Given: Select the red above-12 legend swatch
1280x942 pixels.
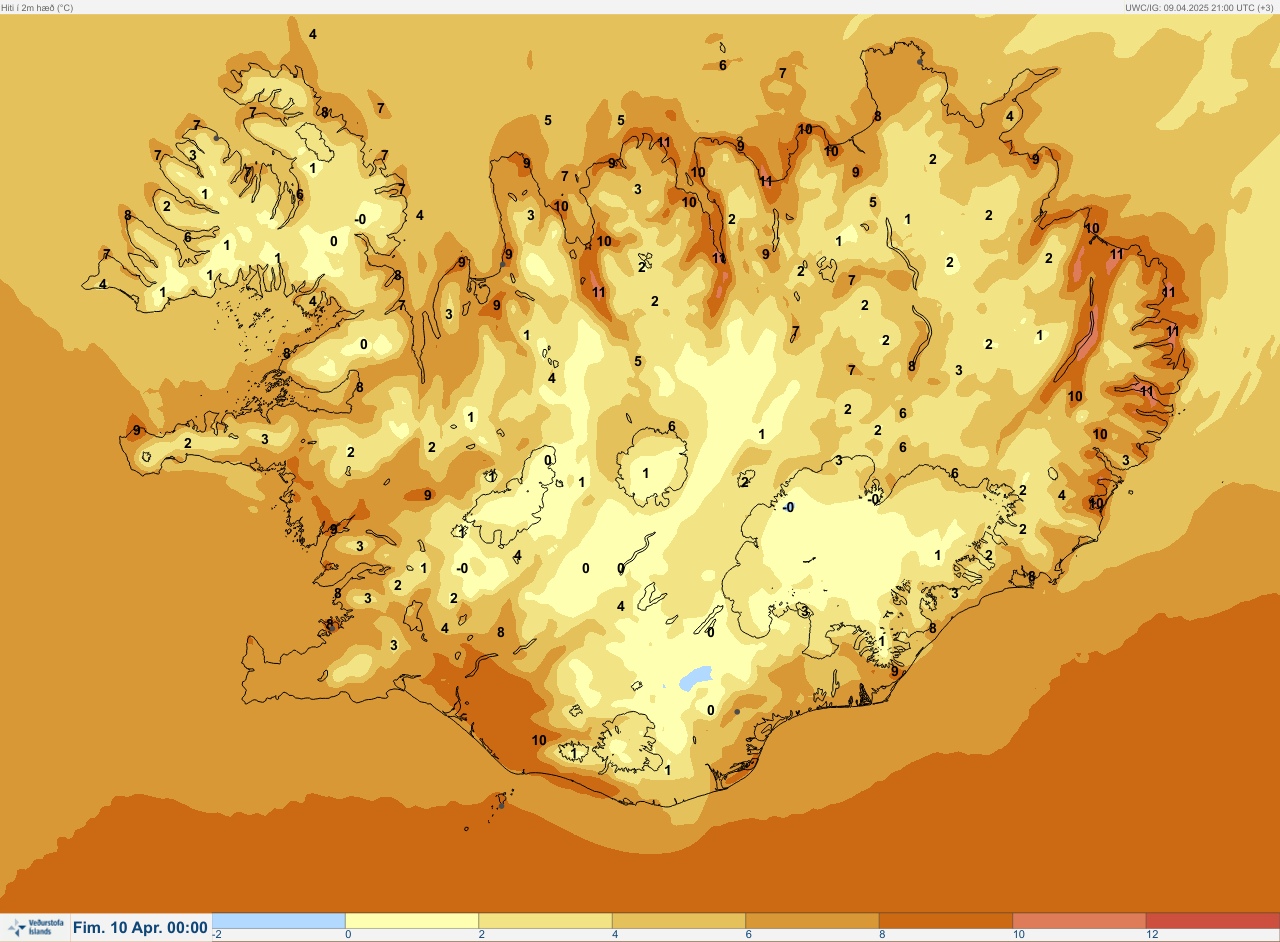Looking at the screenshot, I should click(1212, 920).
